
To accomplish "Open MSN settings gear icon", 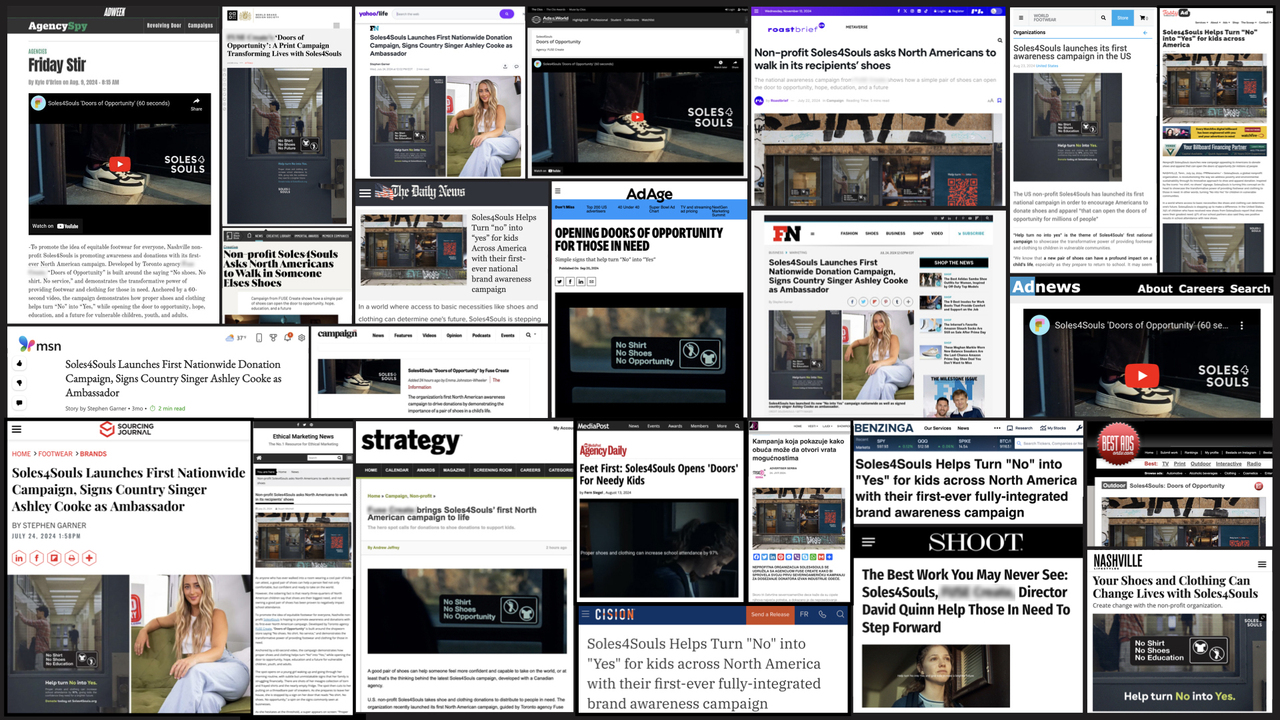I will point(302,338).
